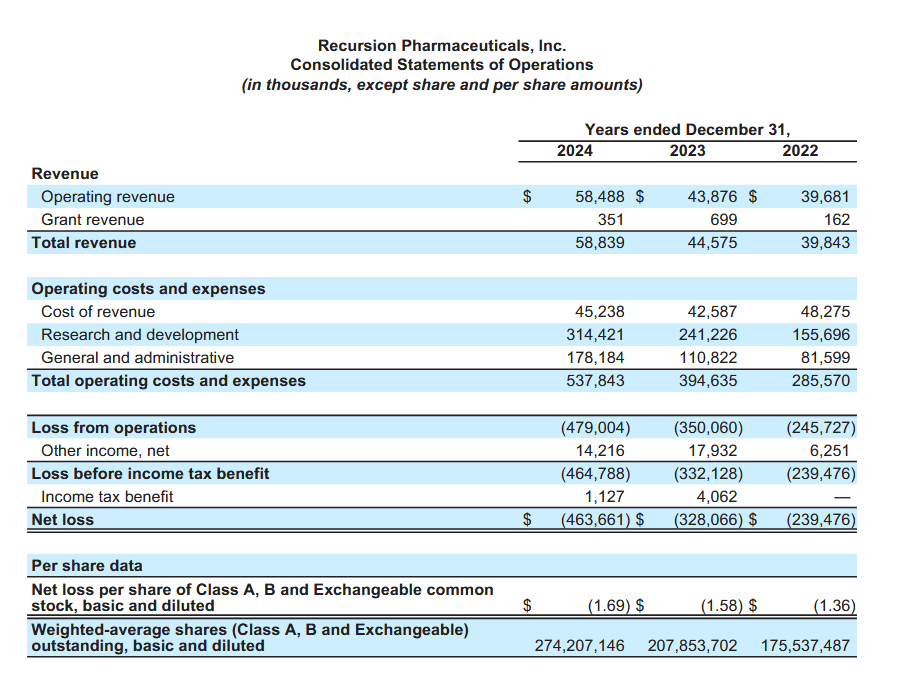Select the 2023 Other income value 17,932
This screenshot has height=688, width=909.
tap(713, 451)
